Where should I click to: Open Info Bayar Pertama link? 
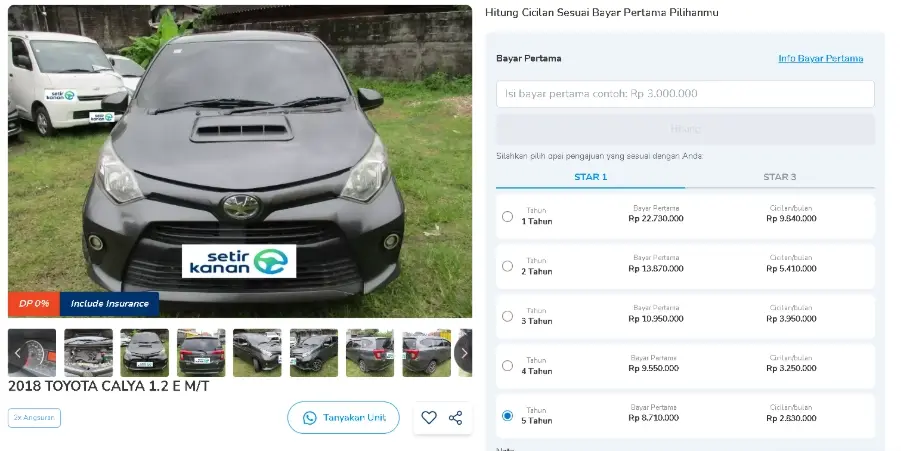click(x=820, y=58)
